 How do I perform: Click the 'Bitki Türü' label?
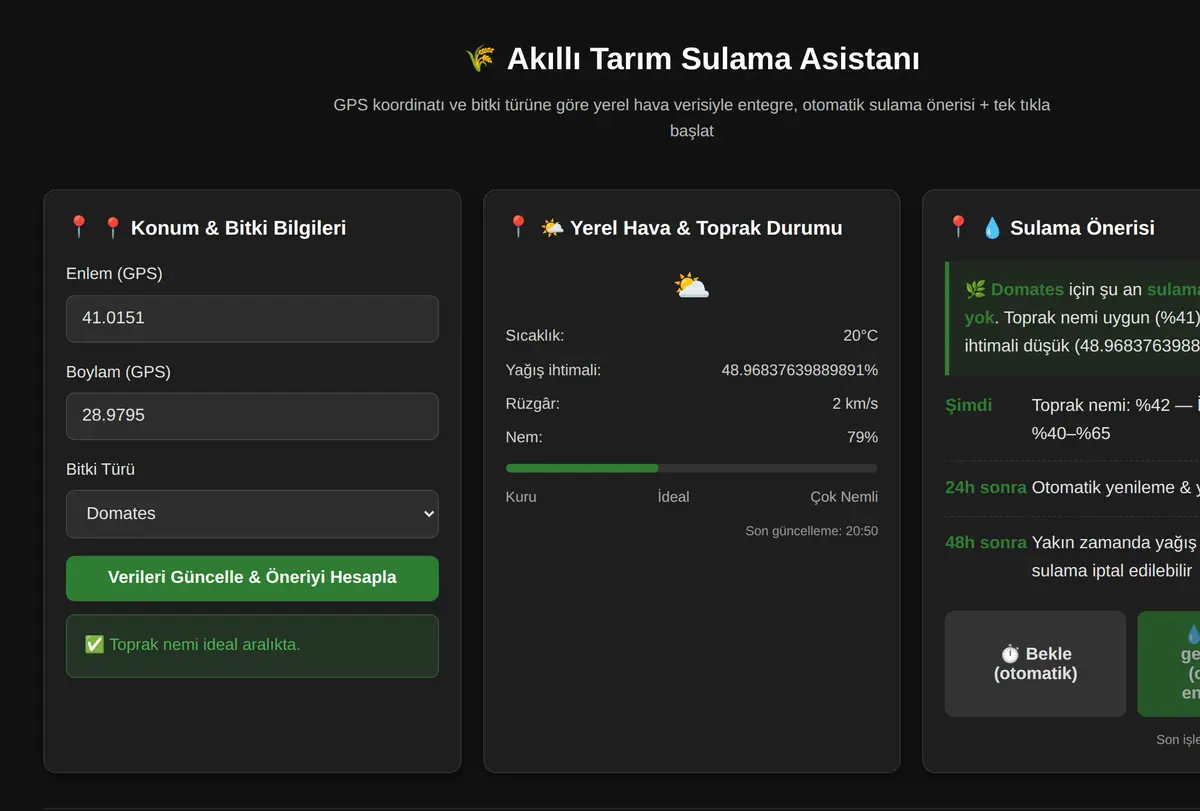[x=100, y=469]
